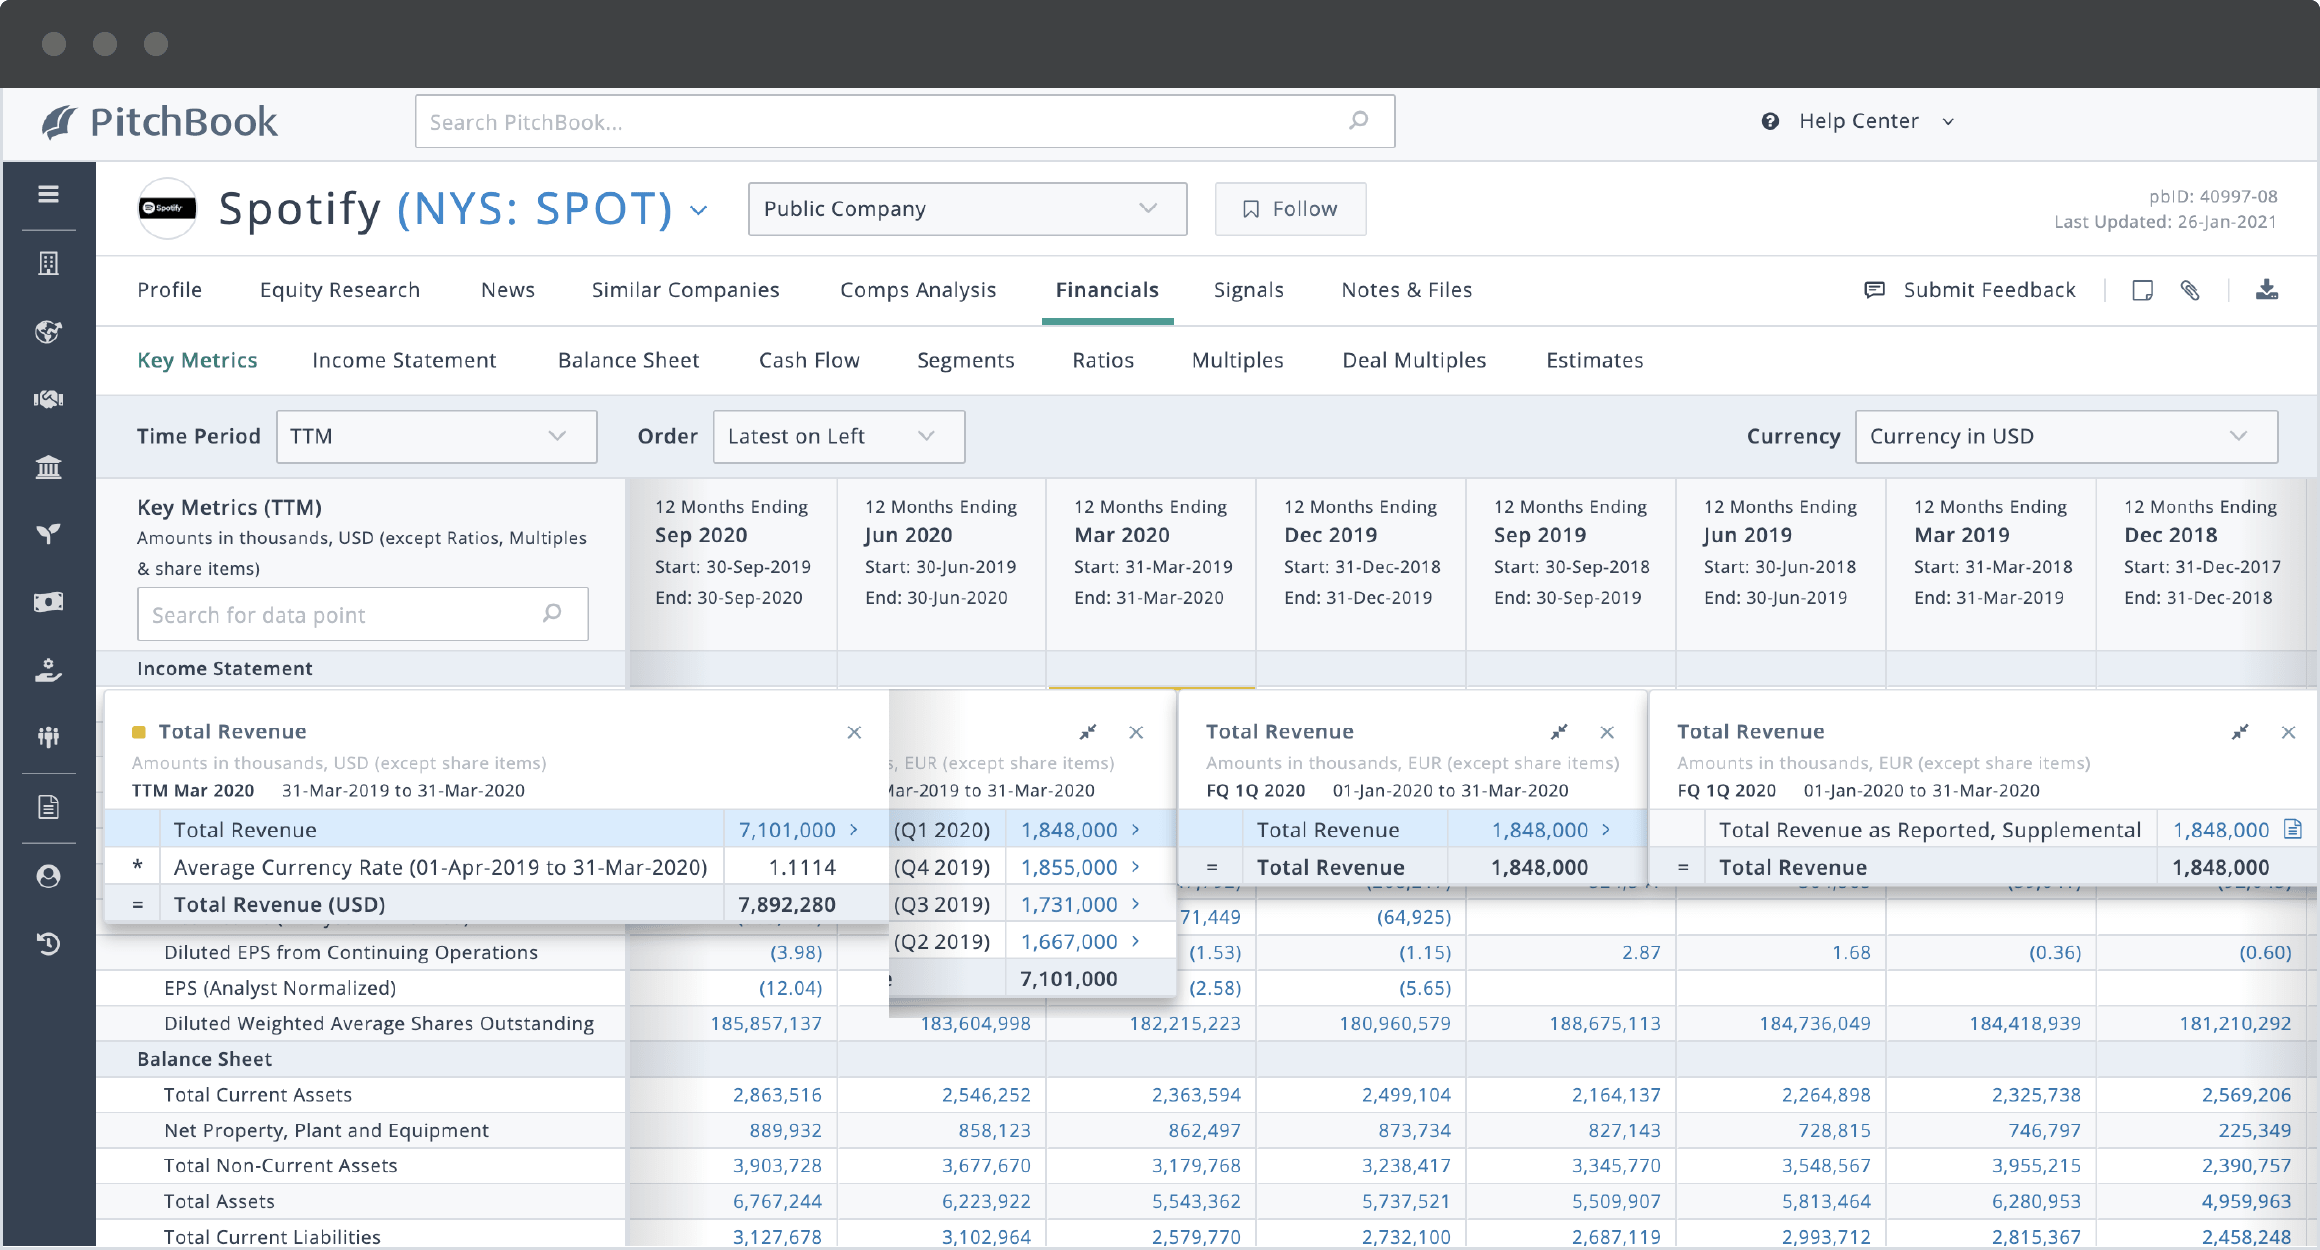2320x1250 pixels.
Task: Open the Order dropdown showing Latest on Left
Action: [x=838, y=436]
